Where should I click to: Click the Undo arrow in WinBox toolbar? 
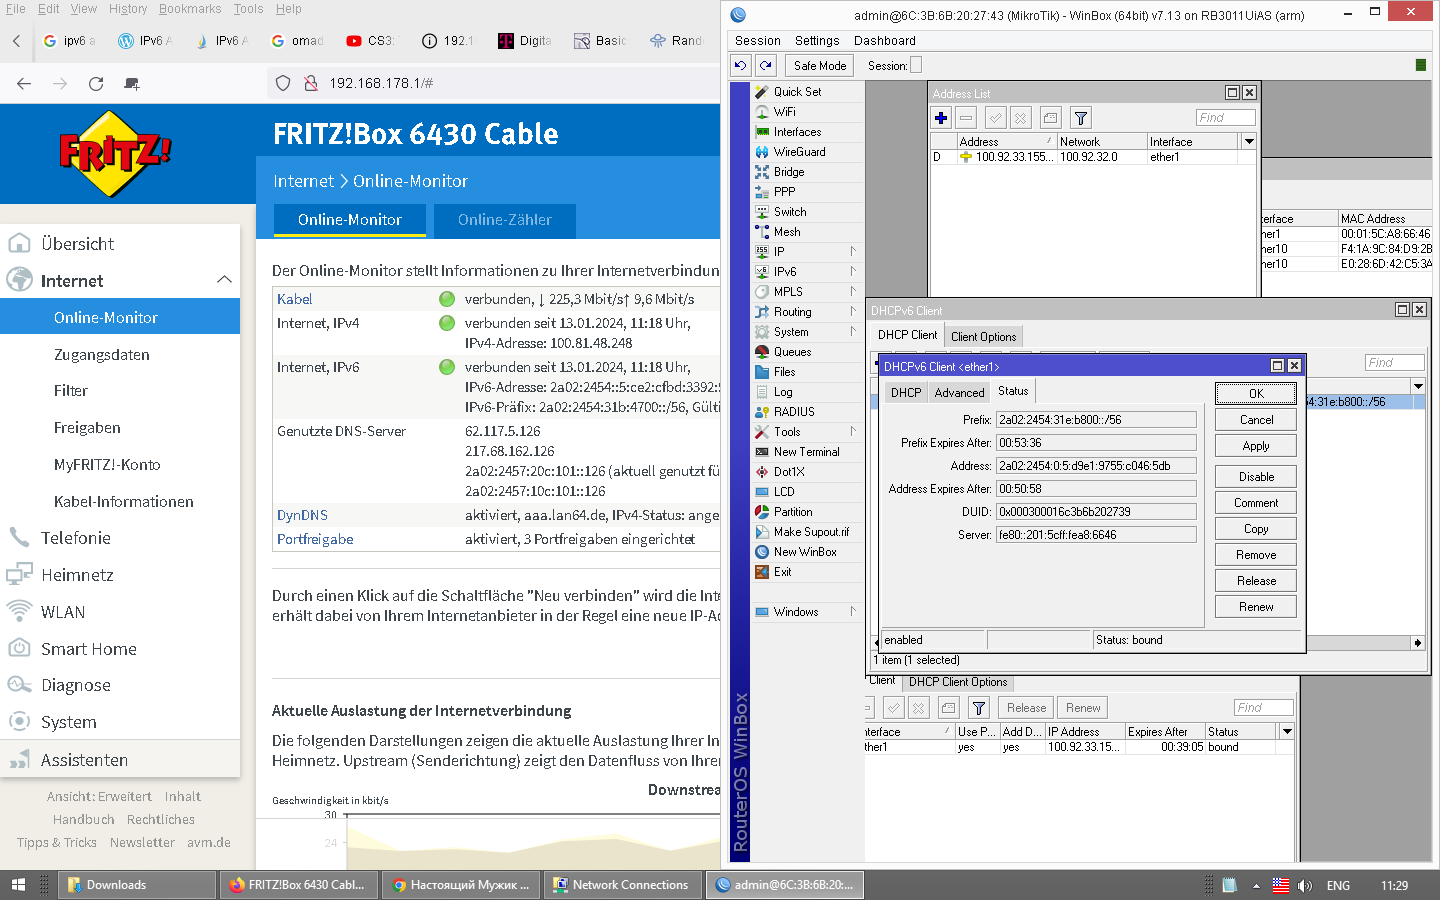coord(740,65)
